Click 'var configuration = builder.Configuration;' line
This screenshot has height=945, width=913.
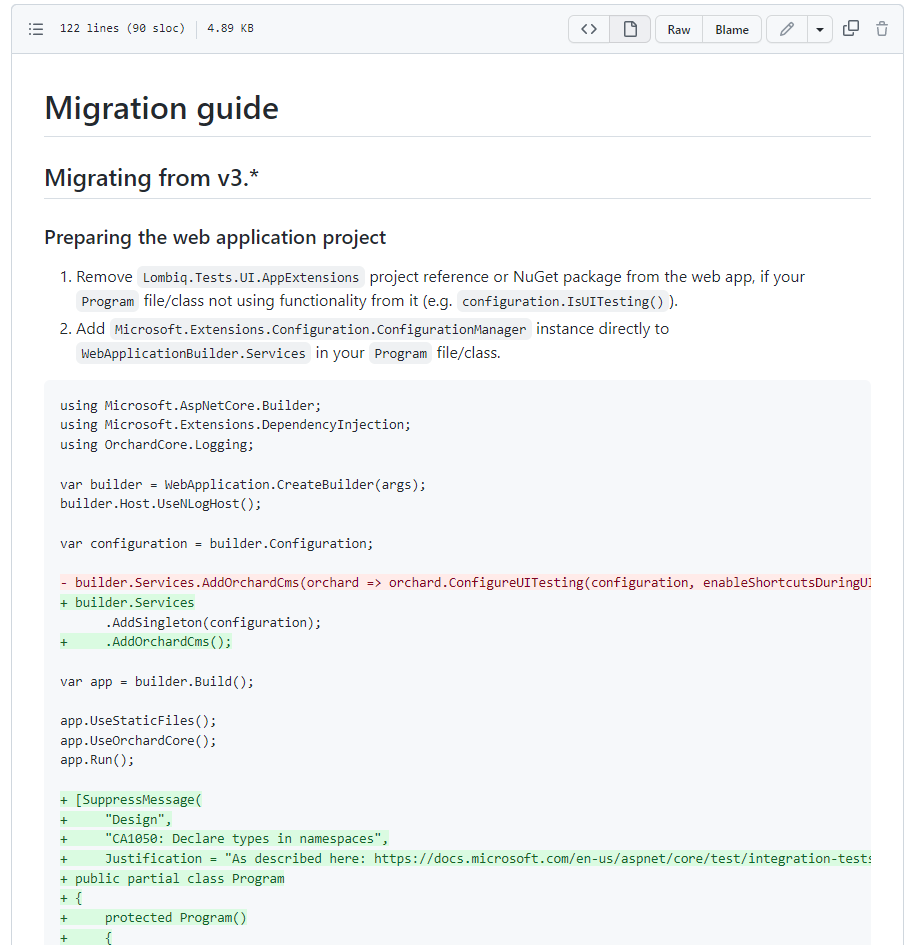[216, 544]
